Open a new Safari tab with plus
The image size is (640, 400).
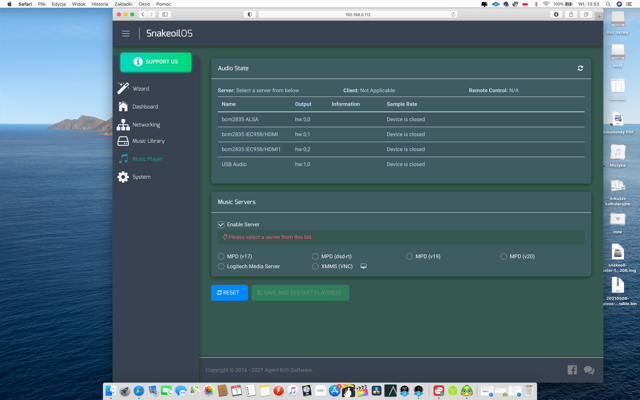pyautogui.click(x=598, y=16)
